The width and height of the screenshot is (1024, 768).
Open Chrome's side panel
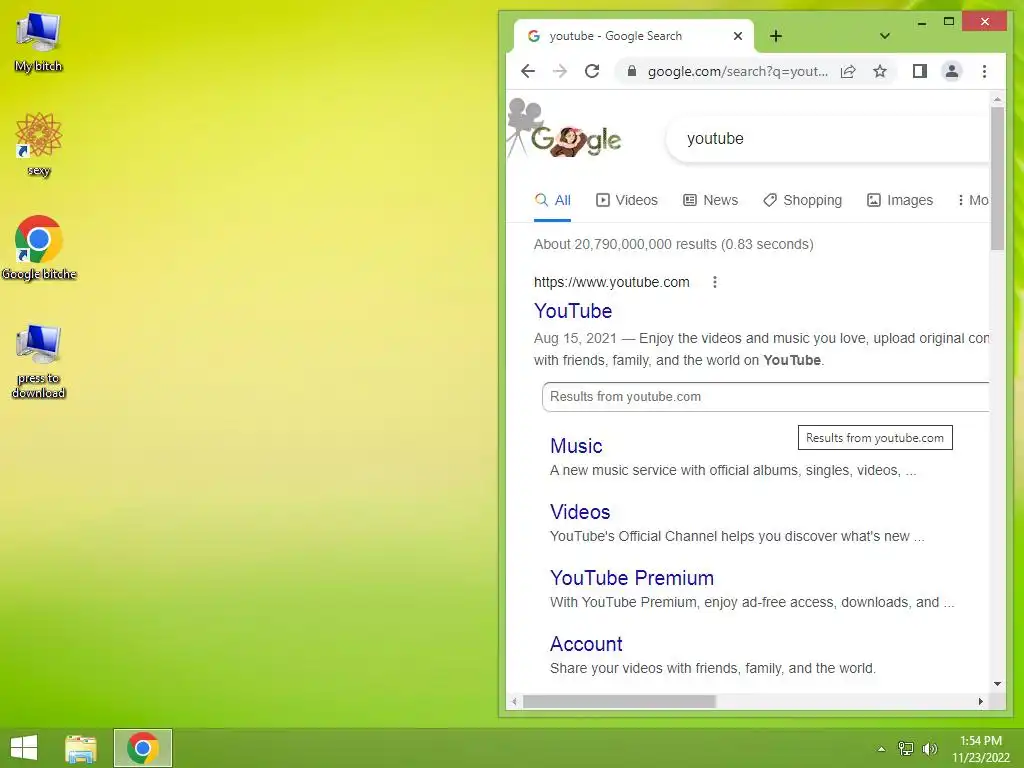[x=920, y=71]
